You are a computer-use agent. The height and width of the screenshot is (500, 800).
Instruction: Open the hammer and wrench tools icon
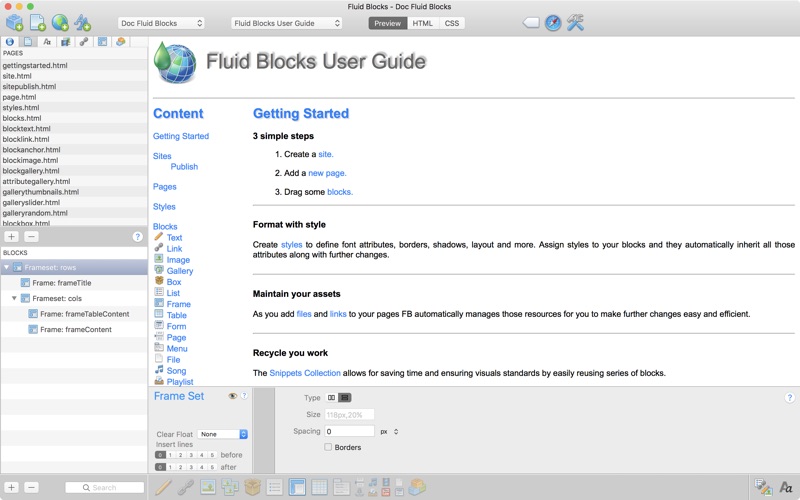pos(575,23)
